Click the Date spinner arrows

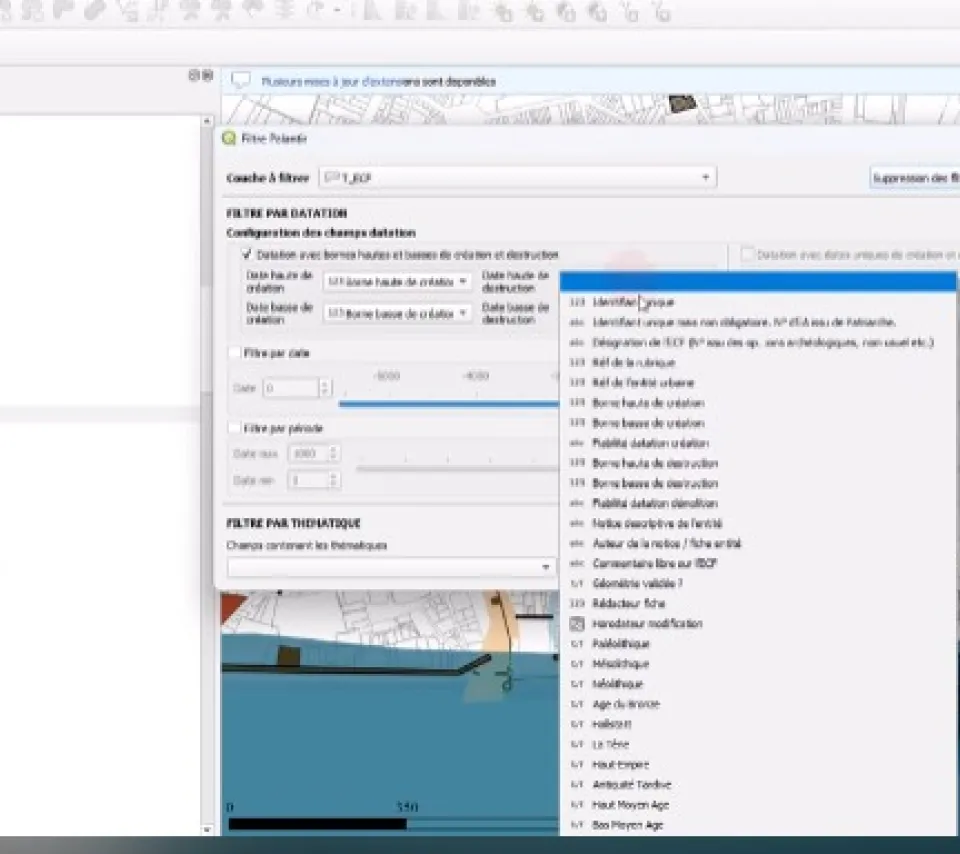tap(325, 388)
